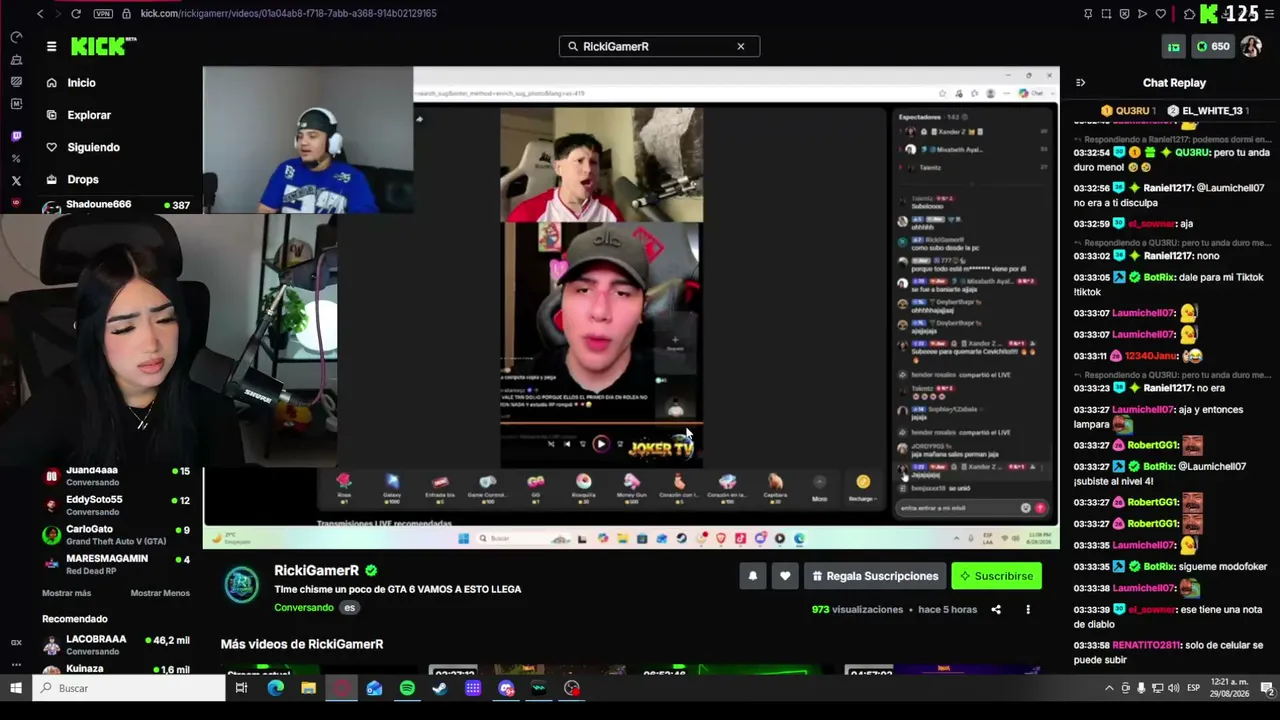Open the video more options menu
This screenshot has width=1280, height=720.
[1028, 609]
